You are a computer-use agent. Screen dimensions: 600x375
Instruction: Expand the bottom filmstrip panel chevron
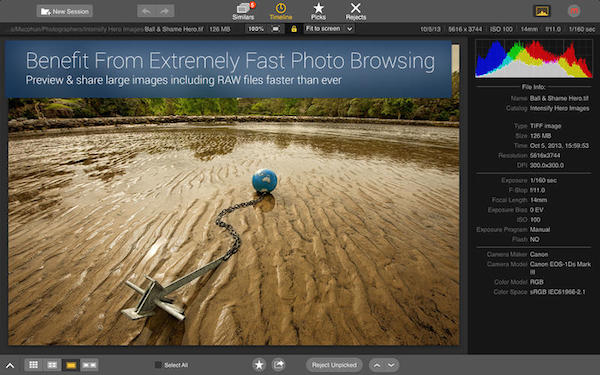[10, 366]
